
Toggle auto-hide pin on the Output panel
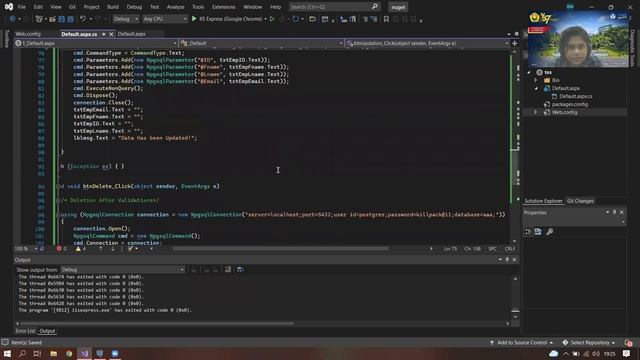[x=507, y=260]
